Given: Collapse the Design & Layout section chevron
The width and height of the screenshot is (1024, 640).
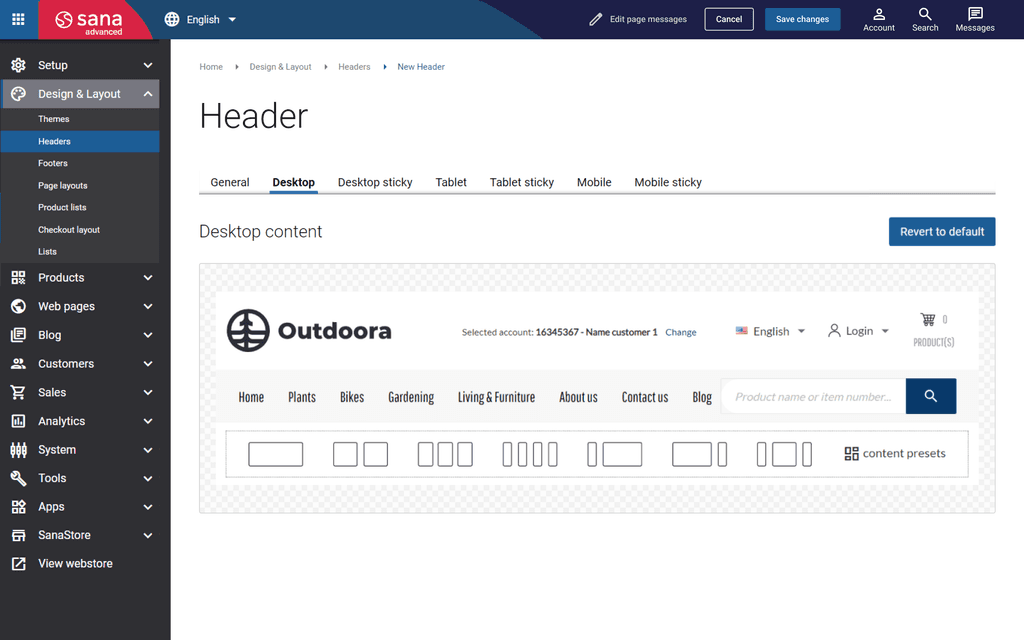Looking at the screenshot, I should 148,94.
